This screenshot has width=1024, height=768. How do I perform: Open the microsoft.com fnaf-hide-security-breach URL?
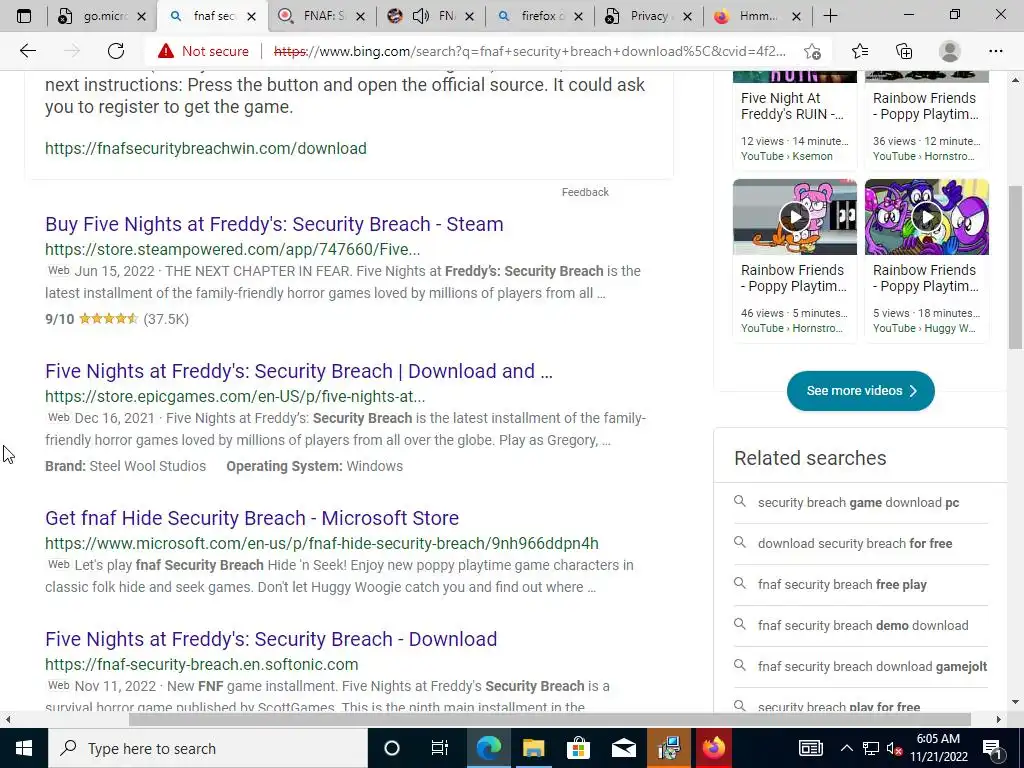322,543
